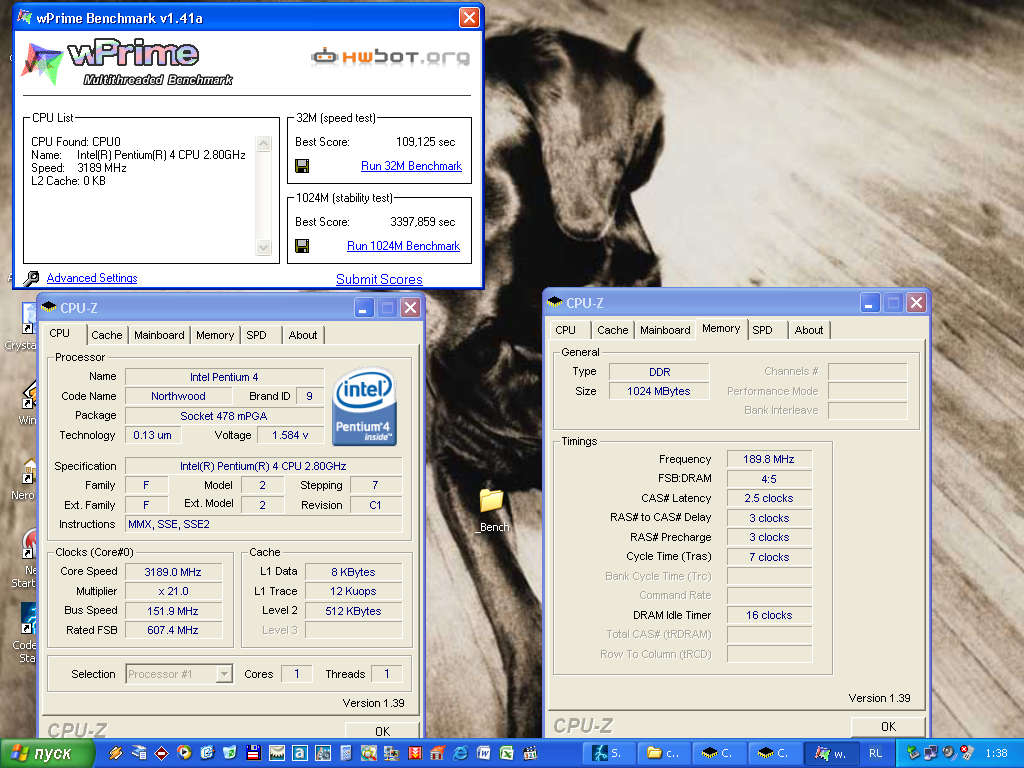Open About tab in right CPU-Z window

click(808, 330)
